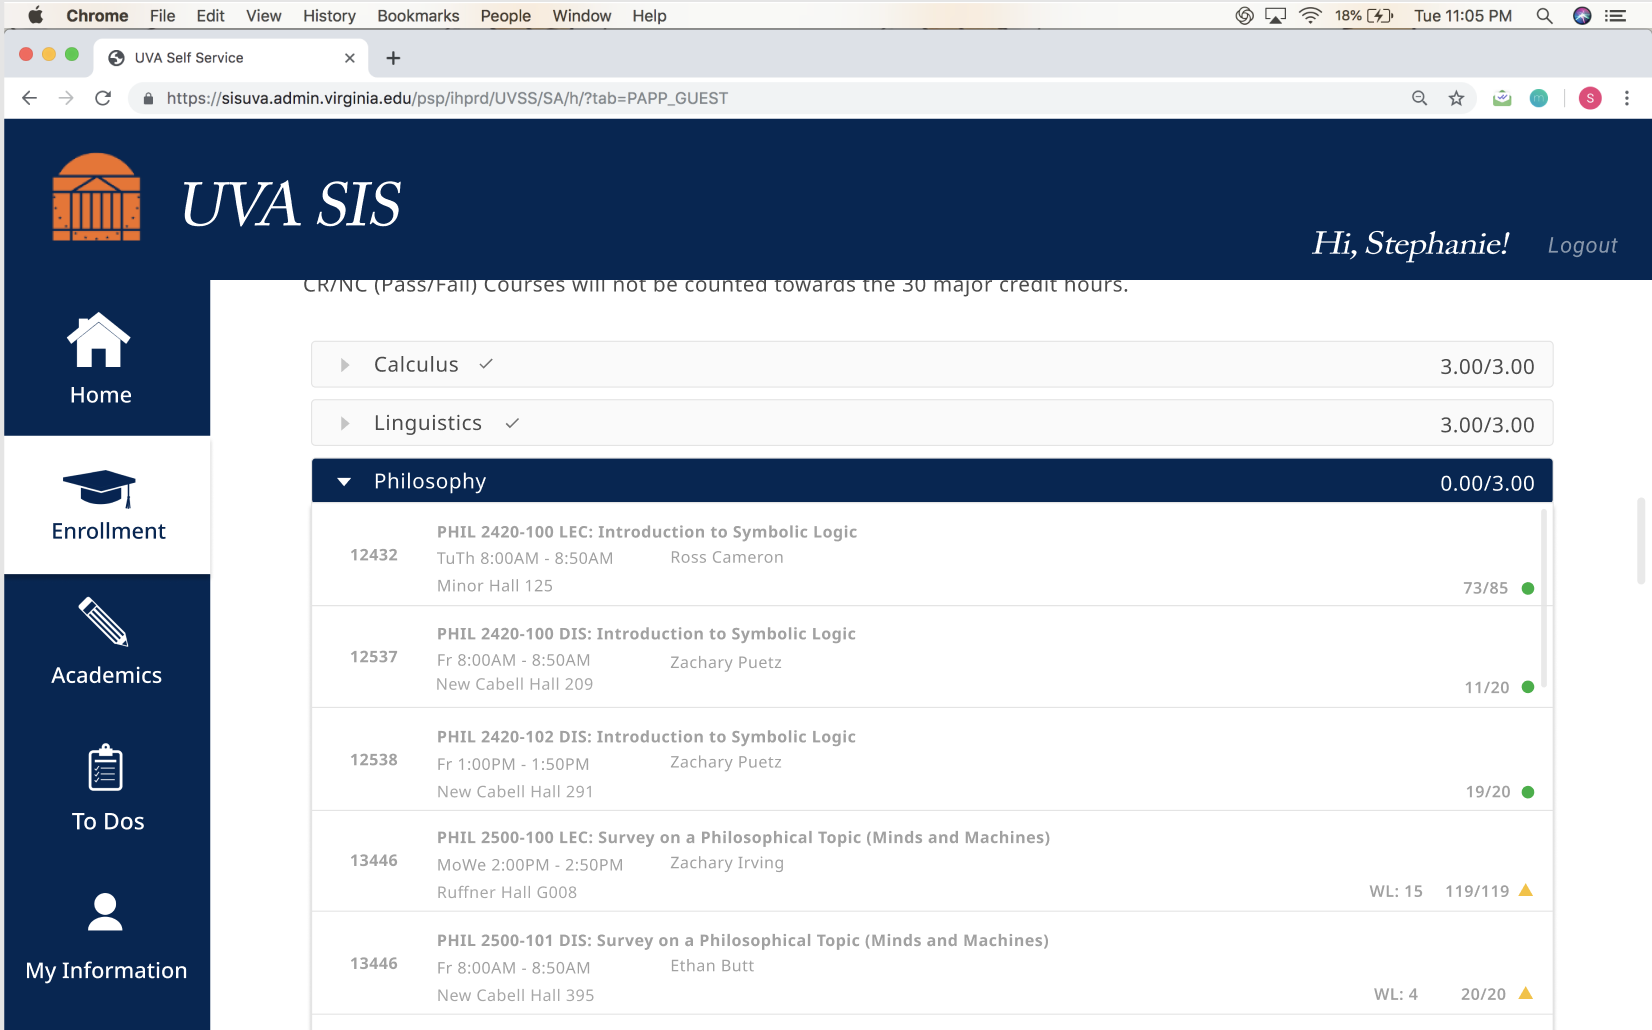Open the My Information person section
Screen dimensions: 1652x1030
click(106, 936)
